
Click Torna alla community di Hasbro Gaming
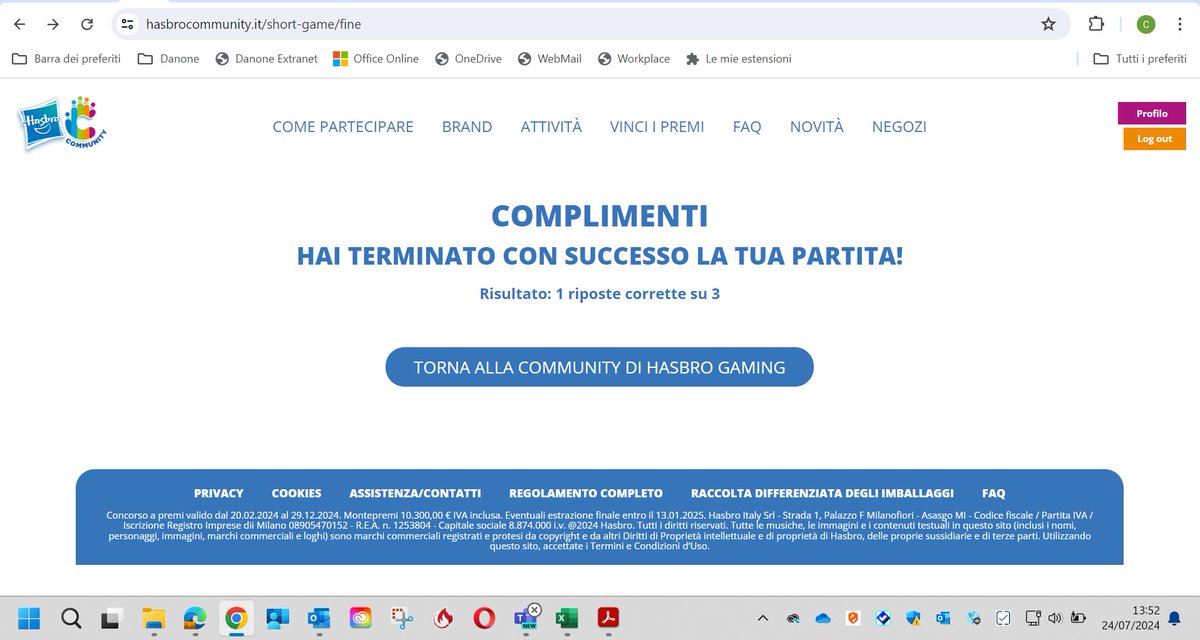[x=600, y=367]
